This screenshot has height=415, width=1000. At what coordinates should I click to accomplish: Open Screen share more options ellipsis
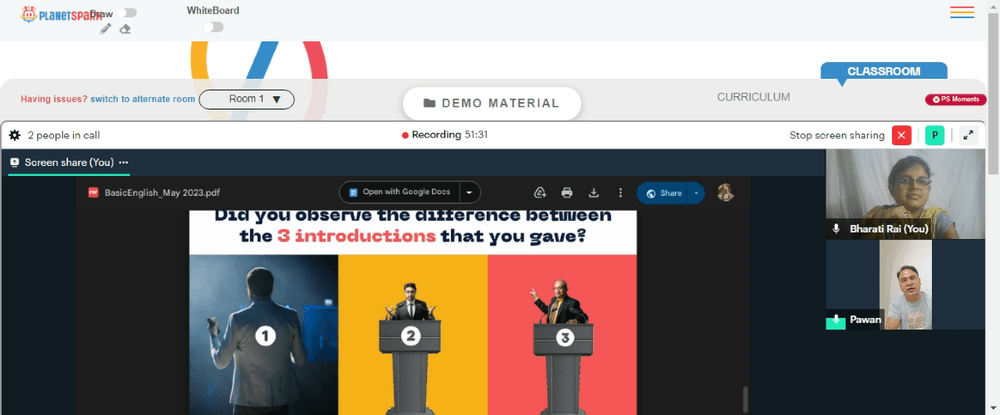coord(123,163)
